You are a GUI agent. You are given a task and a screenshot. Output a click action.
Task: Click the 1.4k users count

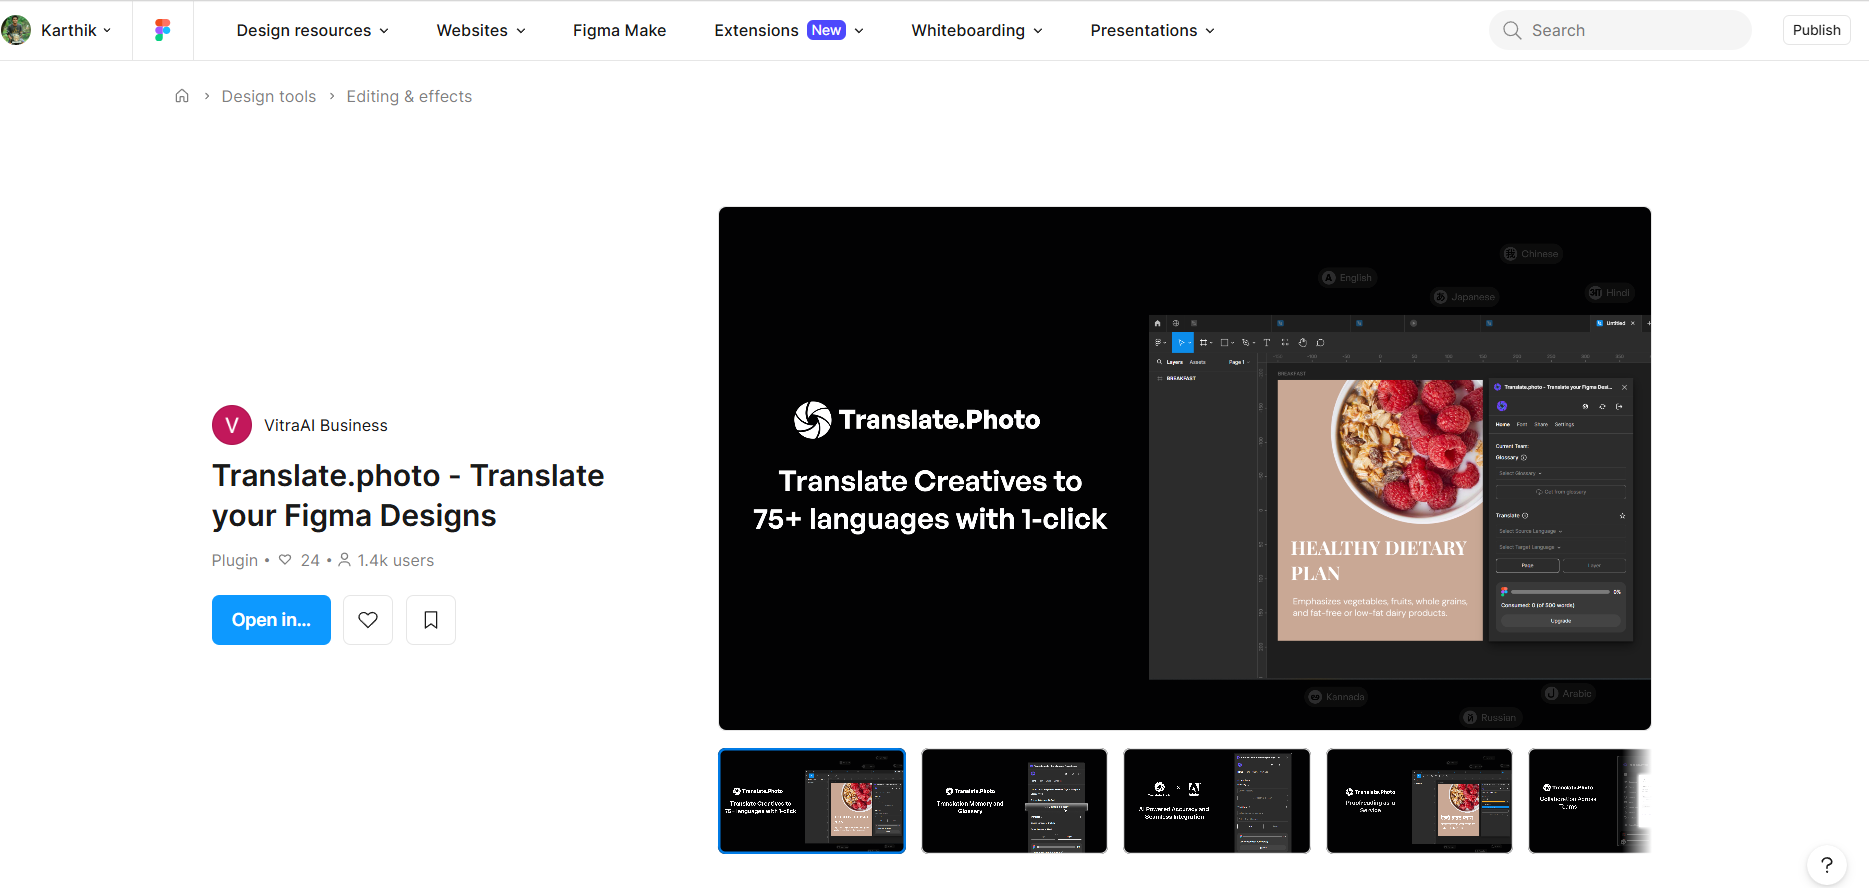click(x=386, y=560)
